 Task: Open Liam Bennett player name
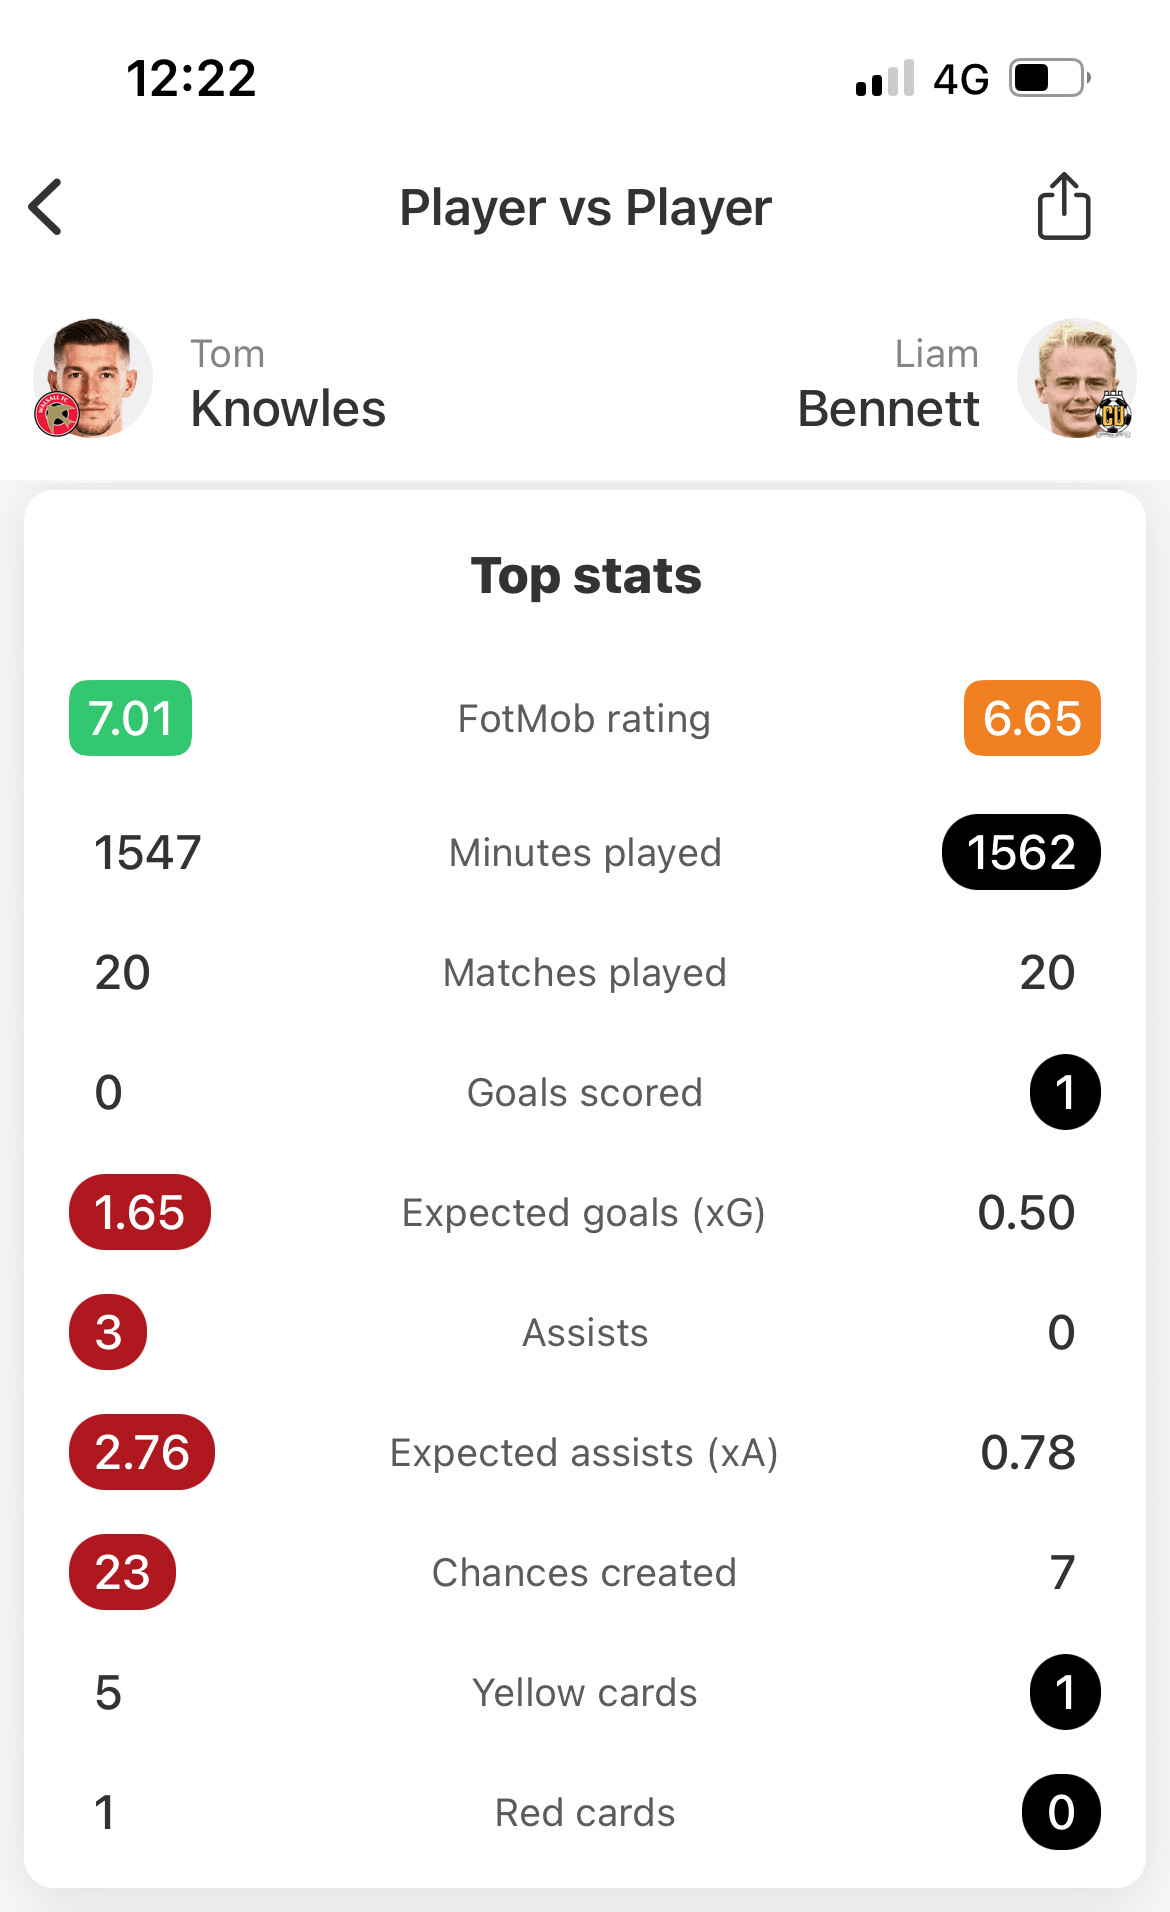coord(888,384)
